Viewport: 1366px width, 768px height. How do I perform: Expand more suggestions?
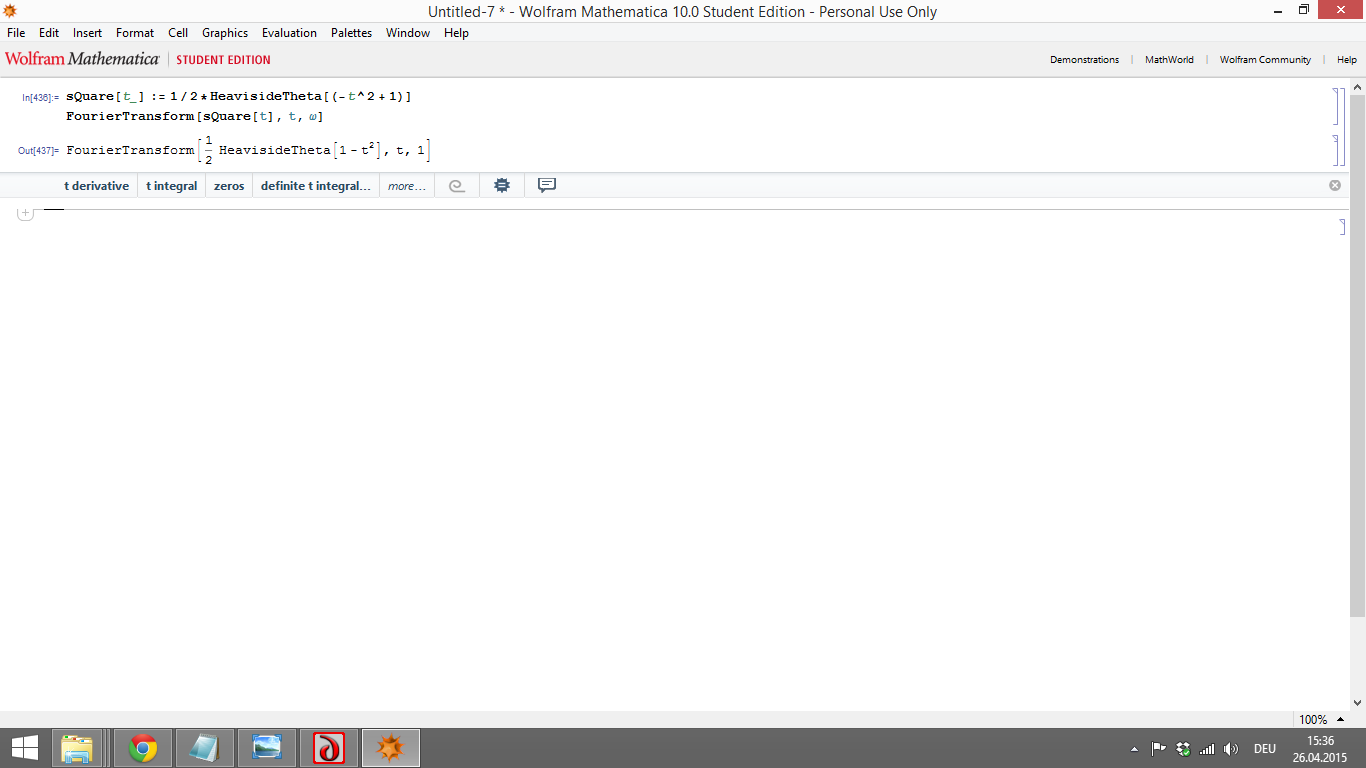(x=407, y=186)
